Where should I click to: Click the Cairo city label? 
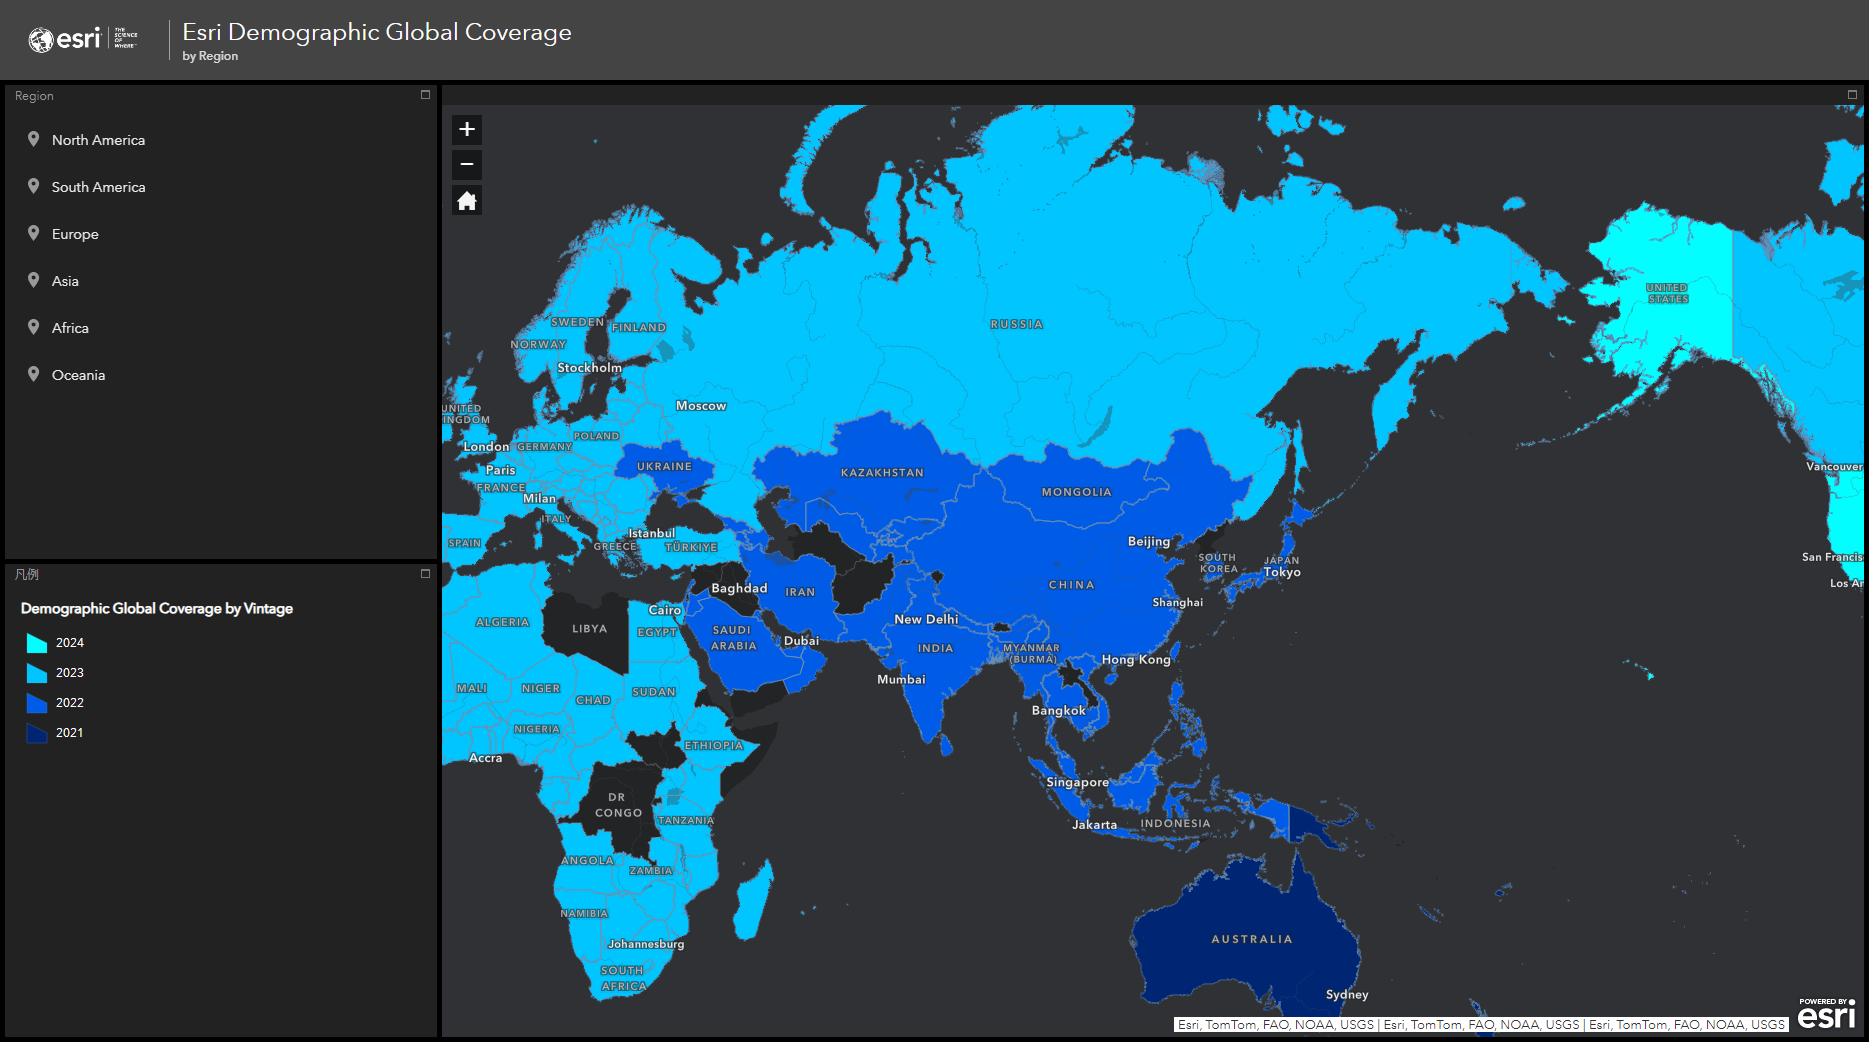(664, 610)
